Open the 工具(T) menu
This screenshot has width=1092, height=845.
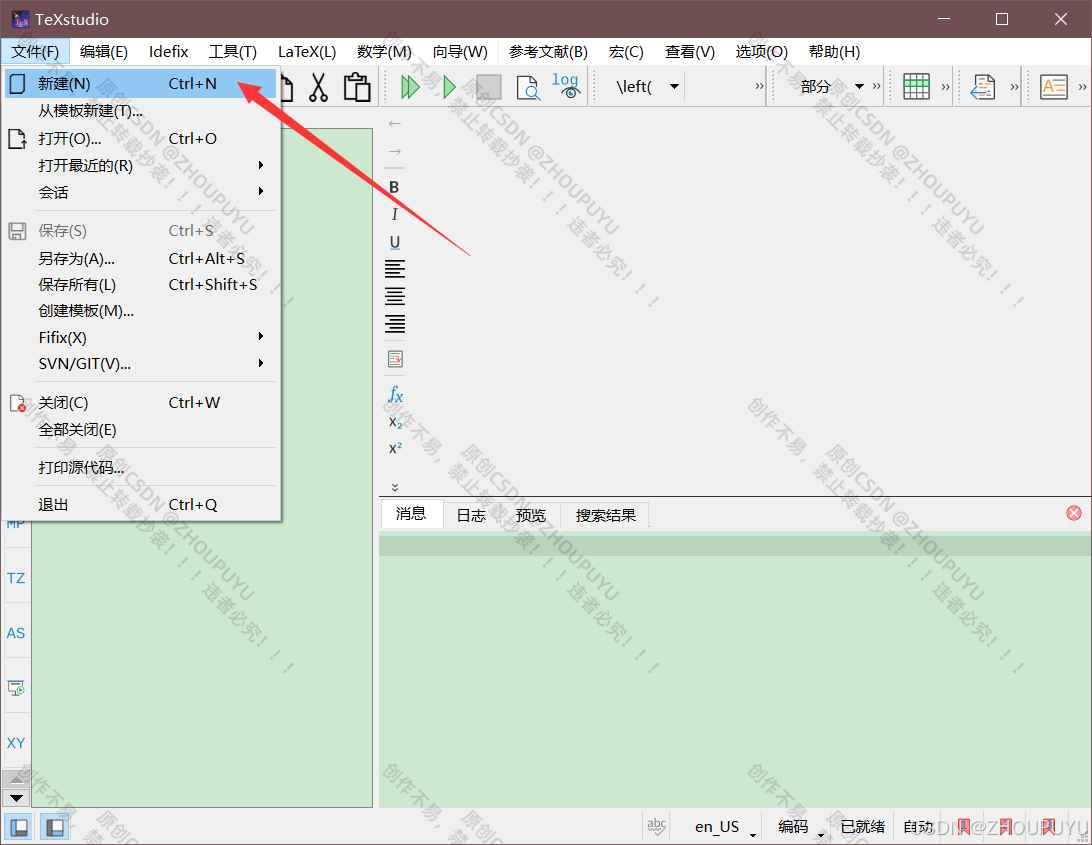click(x=233, y=52)
